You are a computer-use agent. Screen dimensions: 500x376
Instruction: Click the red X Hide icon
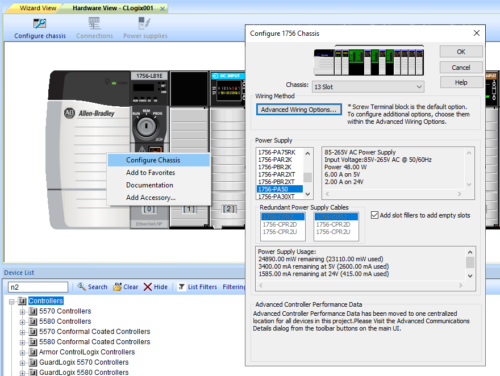pos(148,287)
